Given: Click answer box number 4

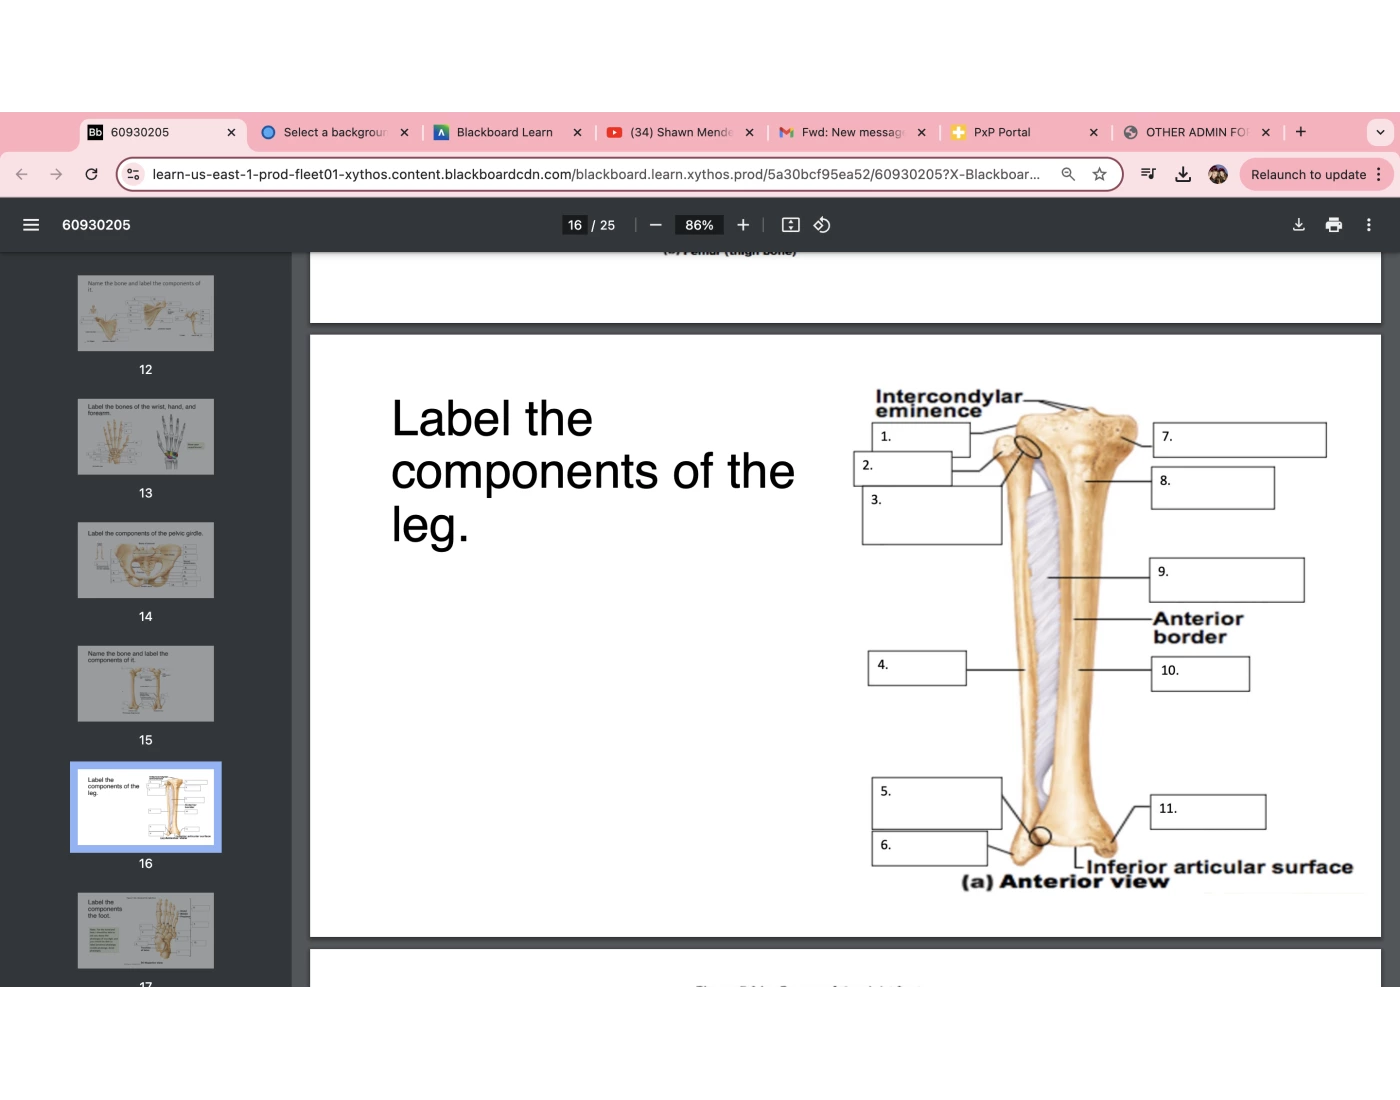Looking at the screenshot, I should [x=917, y=668].
